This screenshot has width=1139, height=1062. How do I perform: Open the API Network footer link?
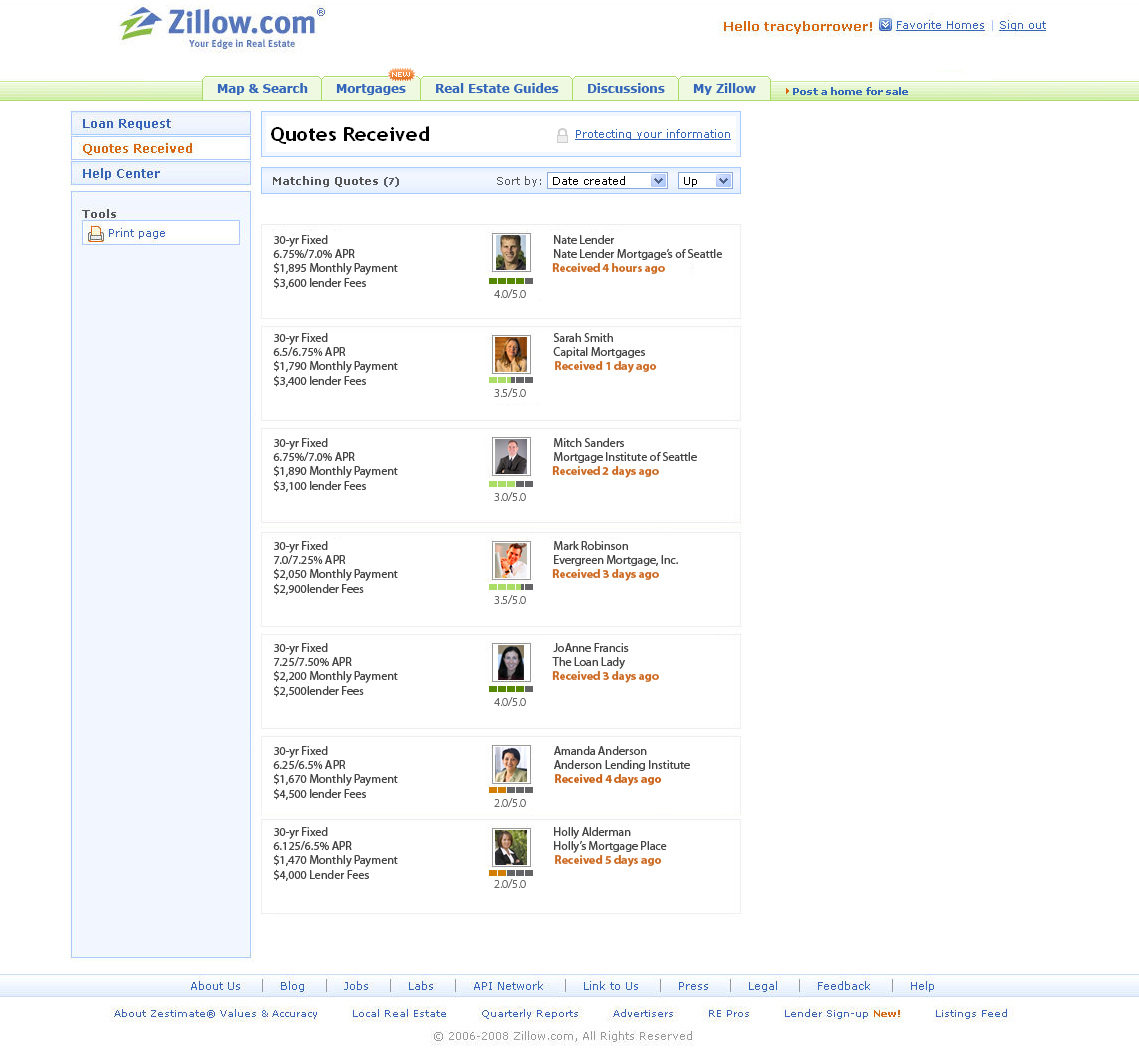(x=508, y=986)
